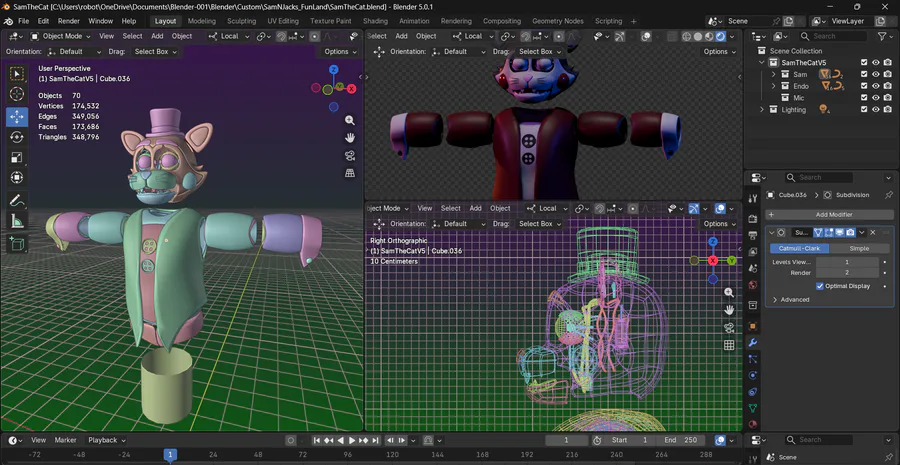Select the Measure tool
This screenshot has height=465, width=900.
pyautogui.click(x=17, y=220)
